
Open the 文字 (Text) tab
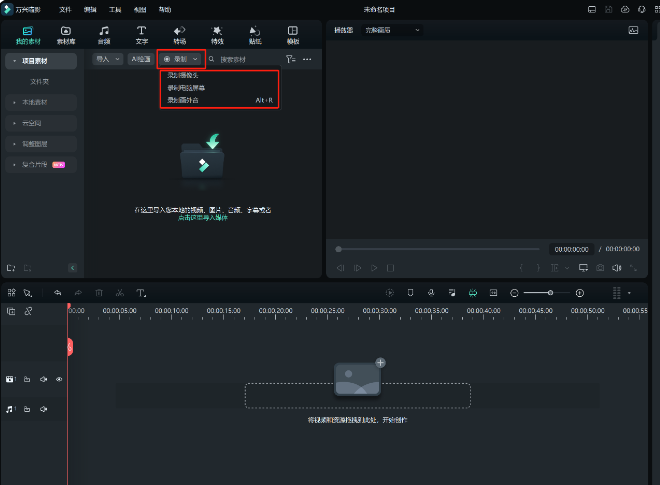point(141,35)
